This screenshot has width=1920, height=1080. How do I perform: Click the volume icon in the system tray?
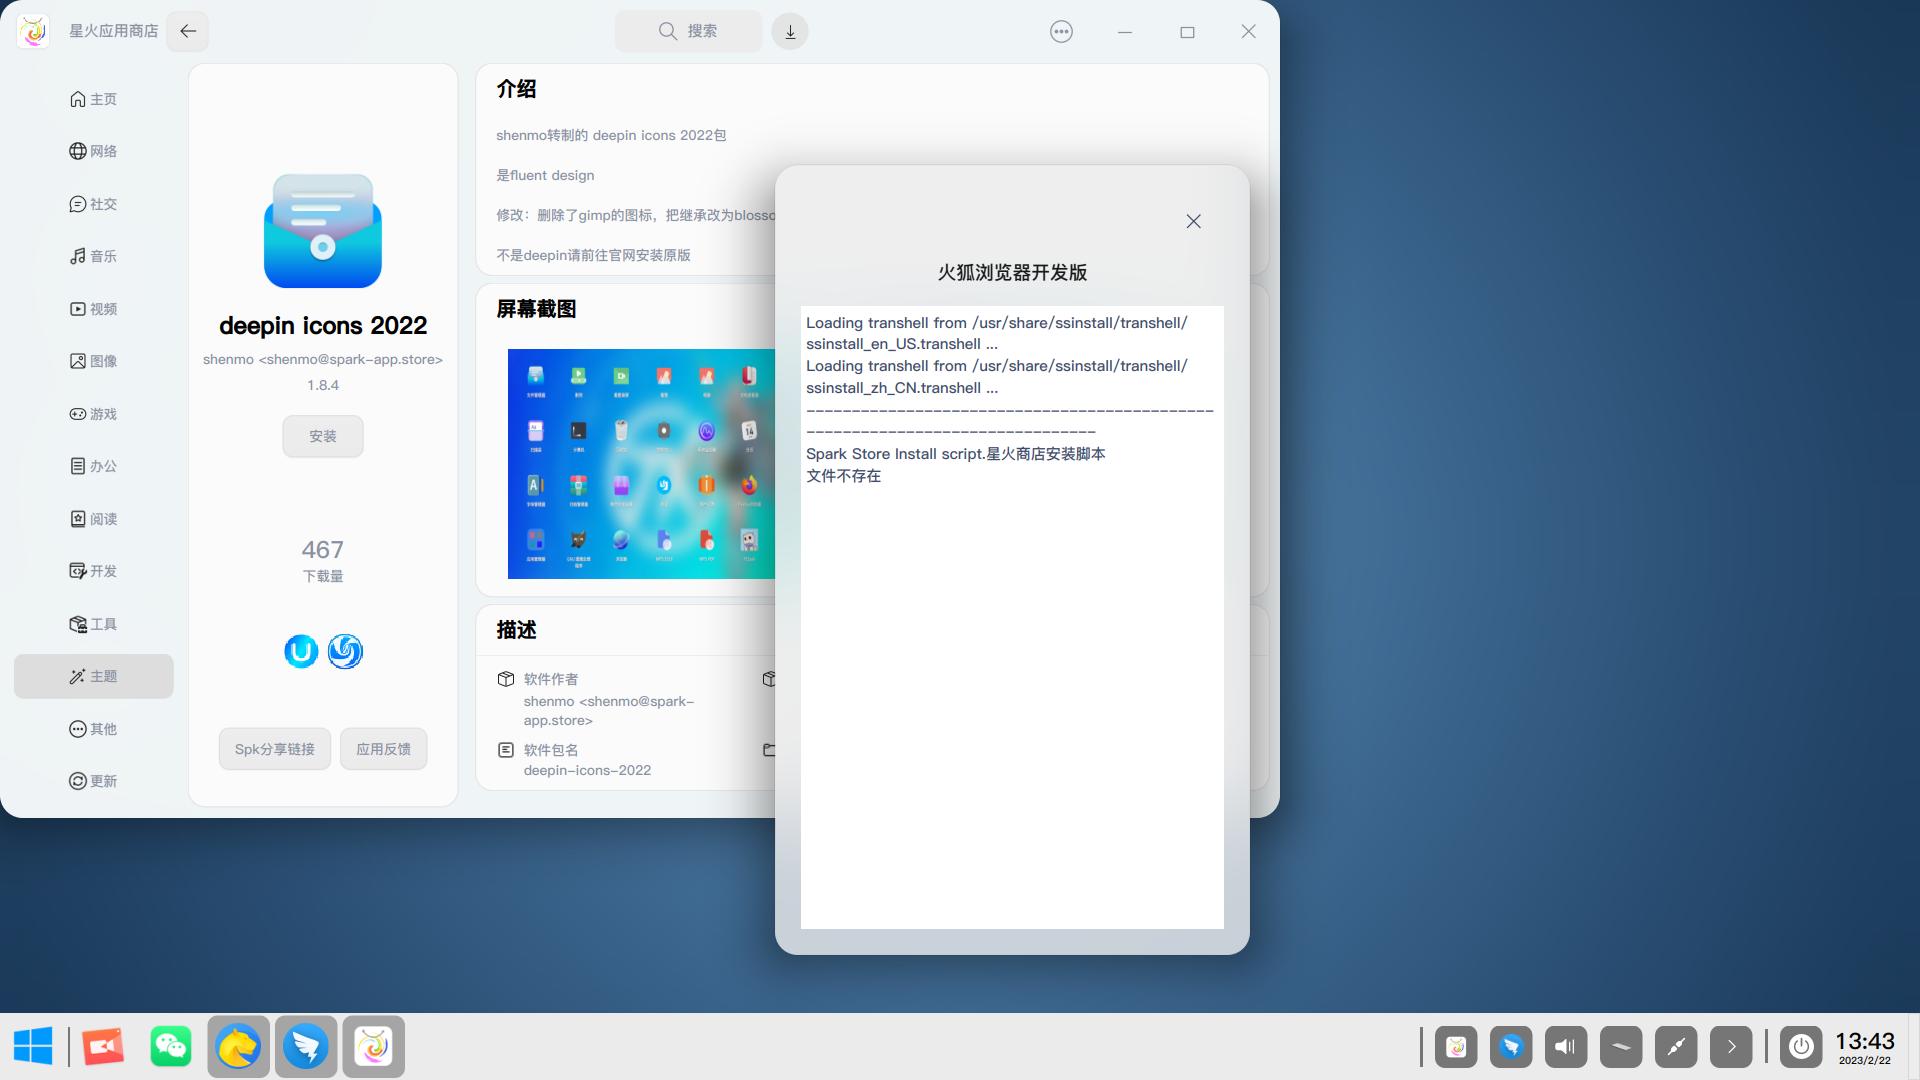point(1564,1046)
